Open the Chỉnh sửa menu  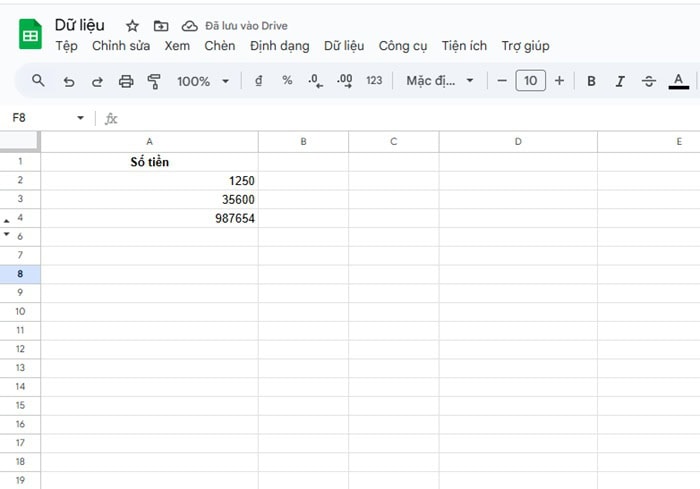pos(121,46)
